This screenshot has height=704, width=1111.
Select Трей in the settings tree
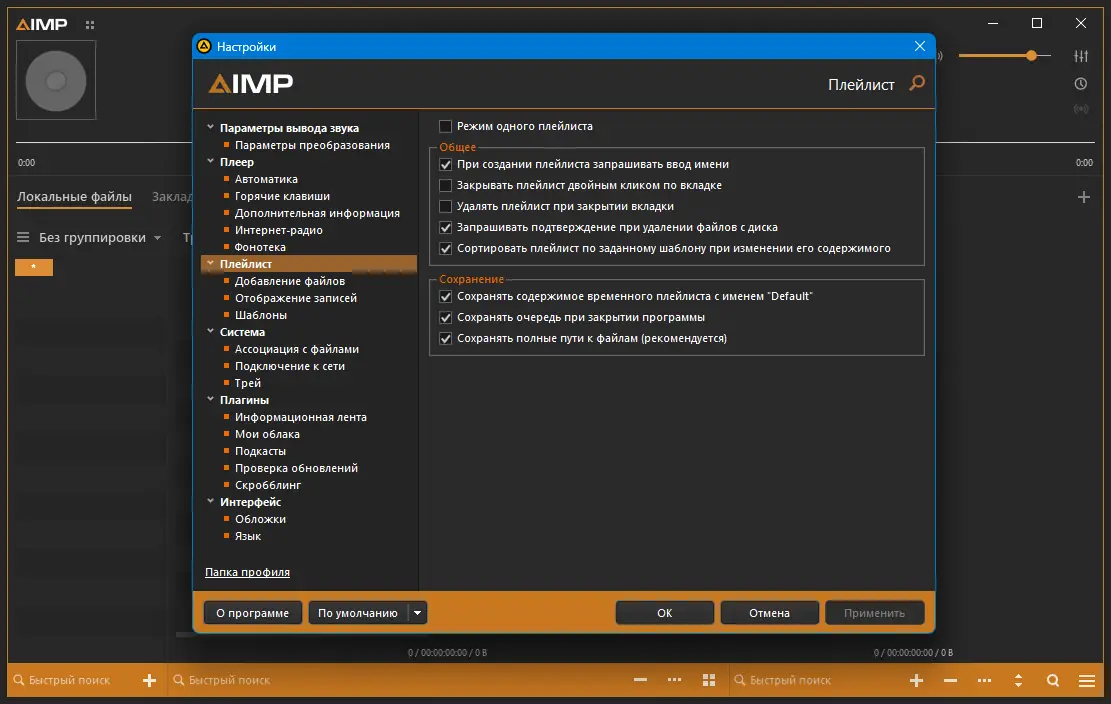click(x=247, y=383)
